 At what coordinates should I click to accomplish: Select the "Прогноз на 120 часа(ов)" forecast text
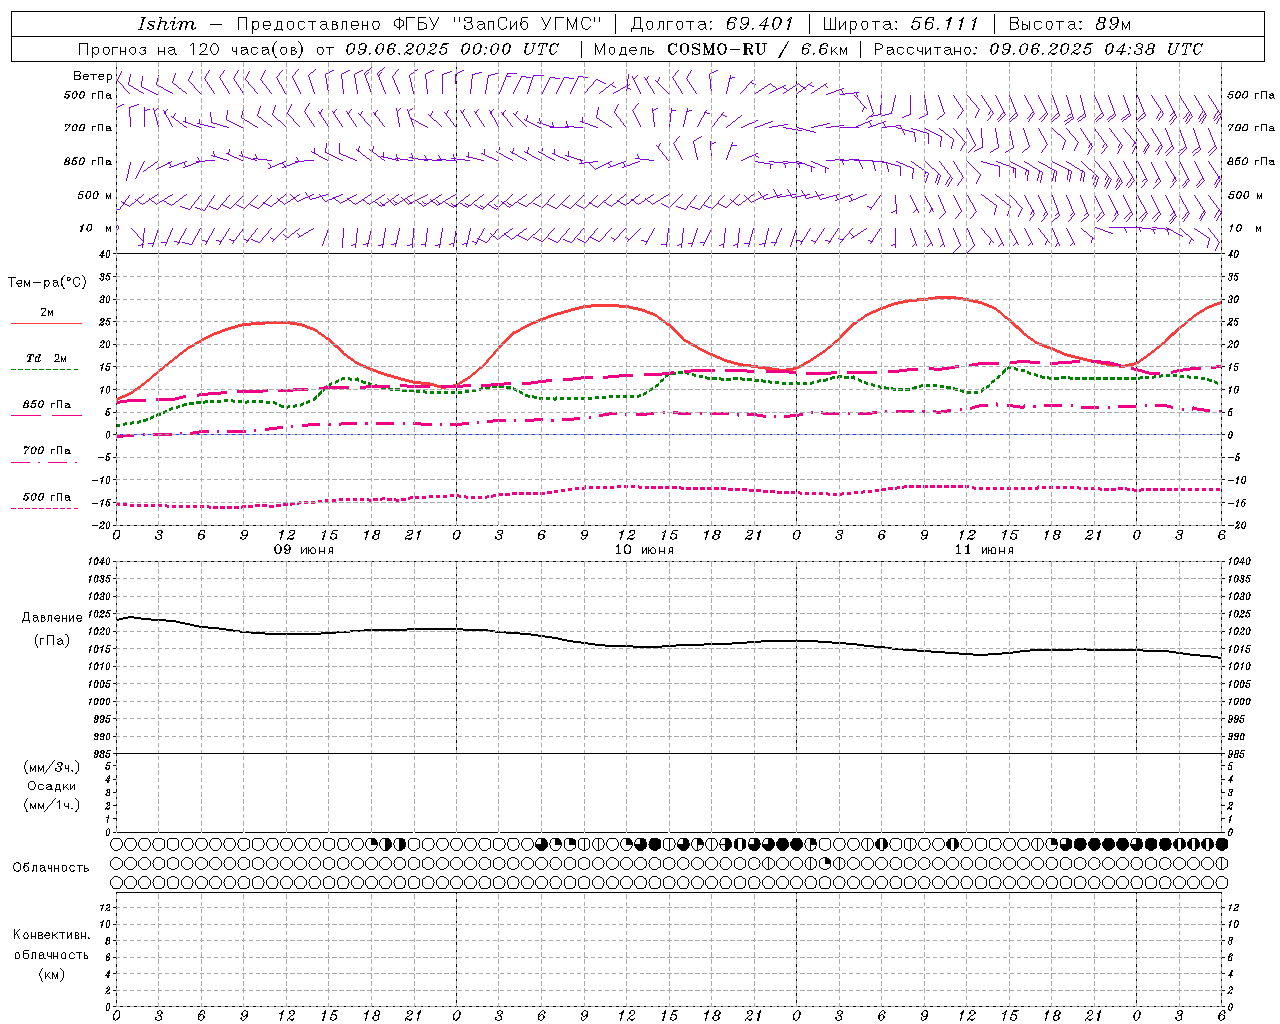click(193, 49)
